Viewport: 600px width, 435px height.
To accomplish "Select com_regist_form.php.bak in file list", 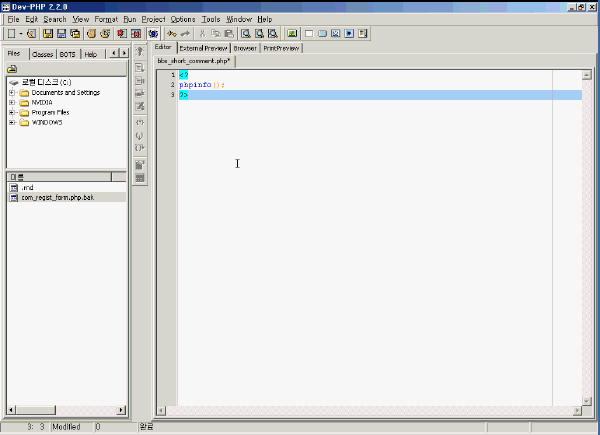I will (x=58, y=197).
